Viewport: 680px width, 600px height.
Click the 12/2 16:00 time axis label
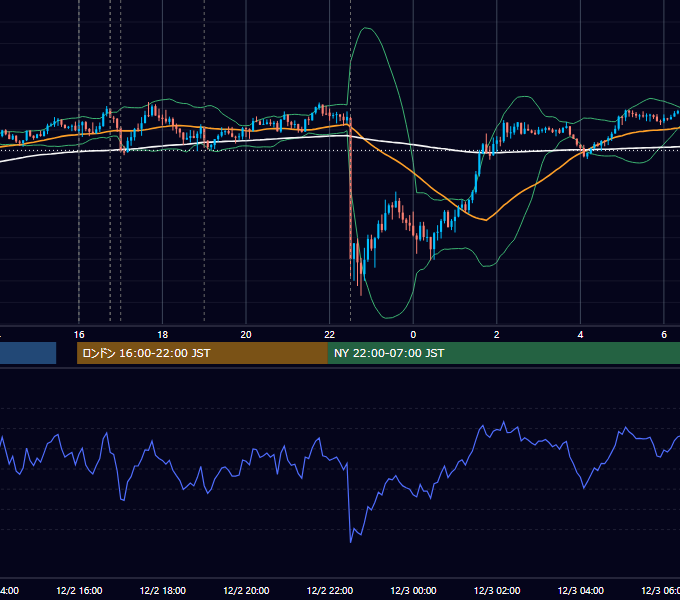coord(79,590)
